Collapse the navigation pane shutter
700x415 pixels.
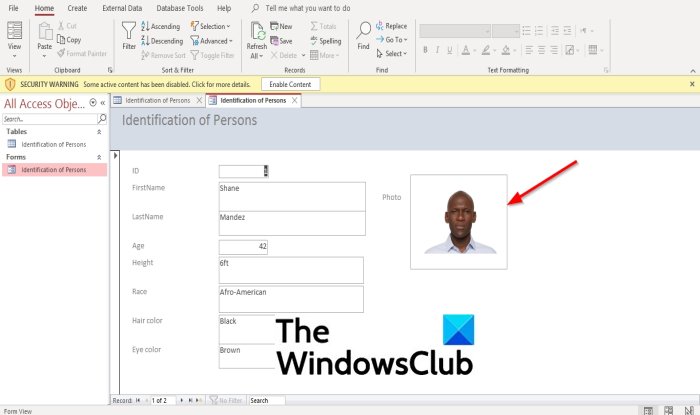tap(103, 103)
